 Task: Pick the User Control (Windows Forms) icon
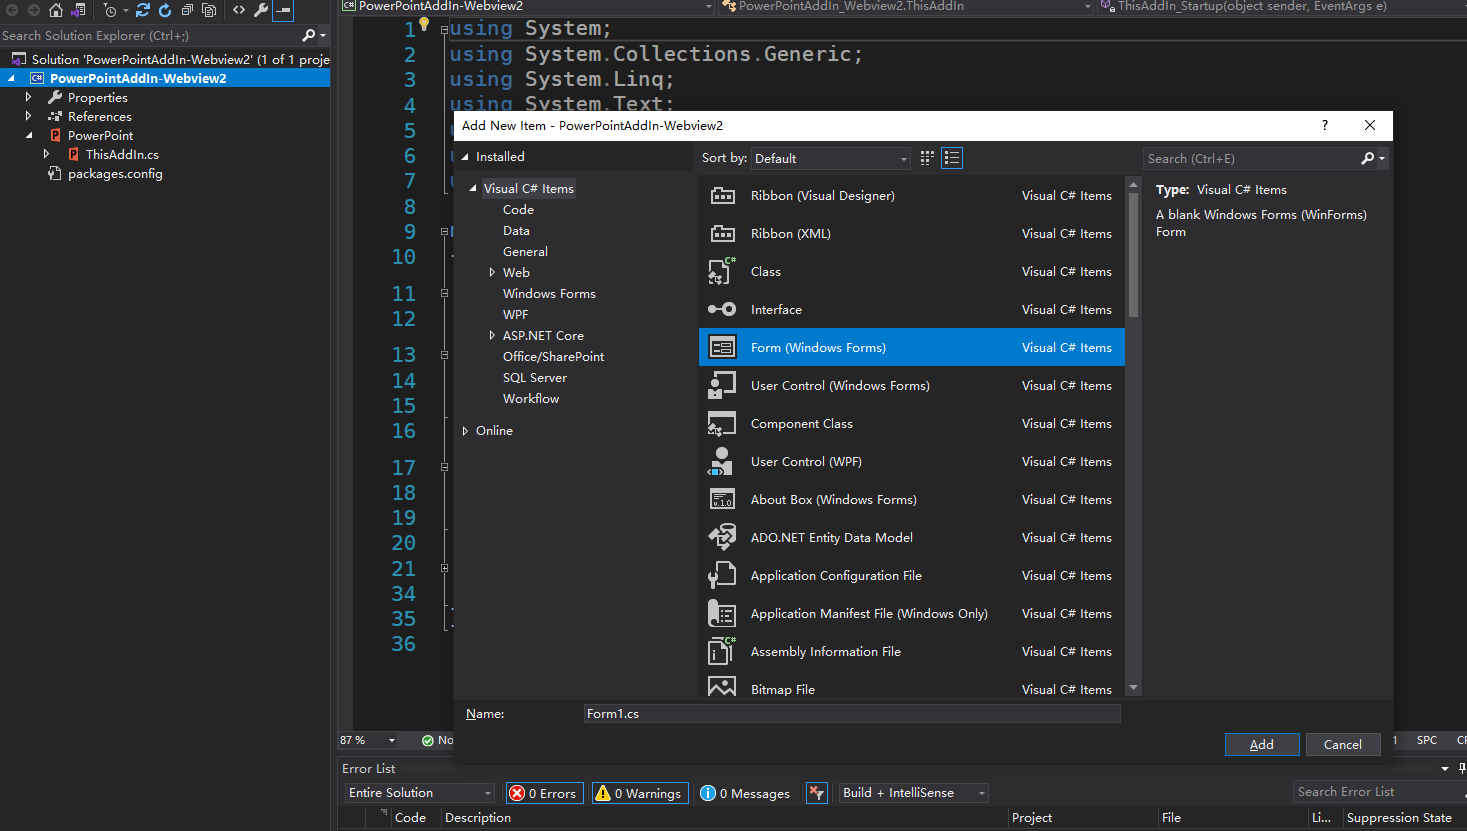[722, 385]
